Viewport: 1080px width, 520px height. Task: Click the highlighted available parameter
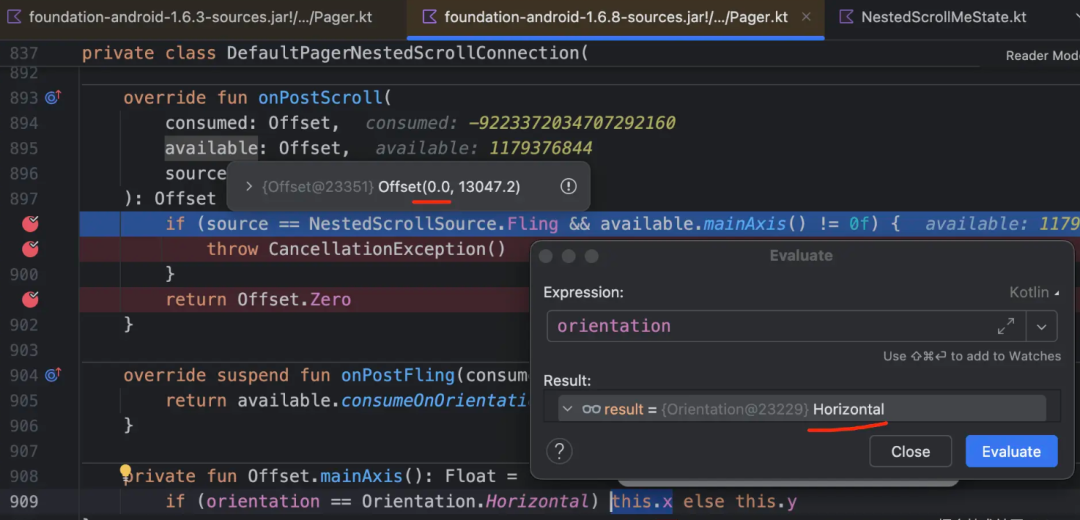coord(211,148)
